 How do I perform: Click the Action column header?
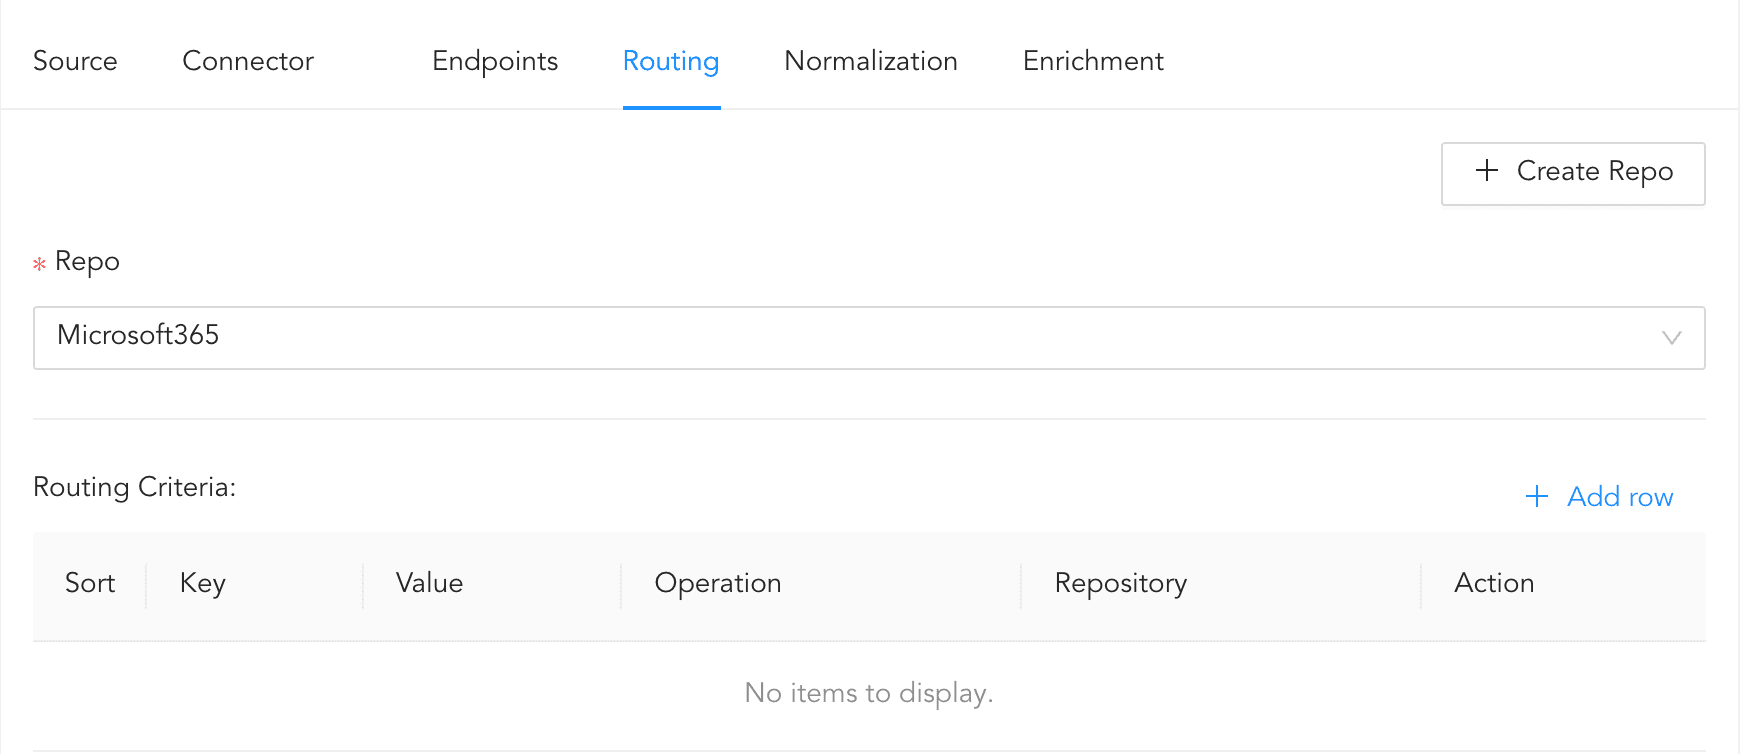pyautogui.click(x=1494, y=583)
